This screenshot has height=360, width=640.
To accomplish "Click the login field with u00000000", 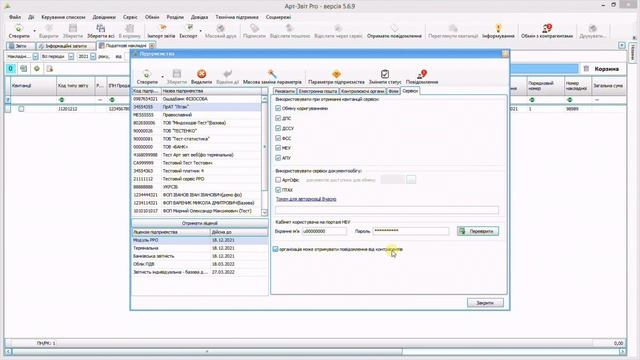I will 324,231.
